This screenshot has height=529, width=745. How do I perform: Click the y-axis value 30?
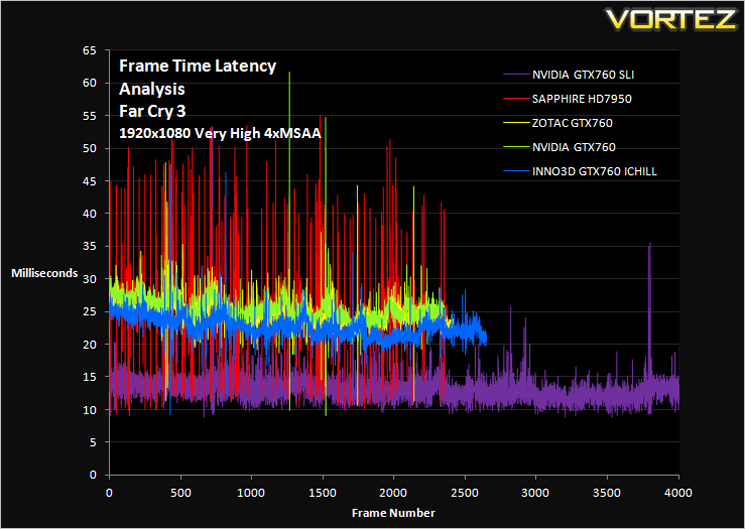point(89,279)
